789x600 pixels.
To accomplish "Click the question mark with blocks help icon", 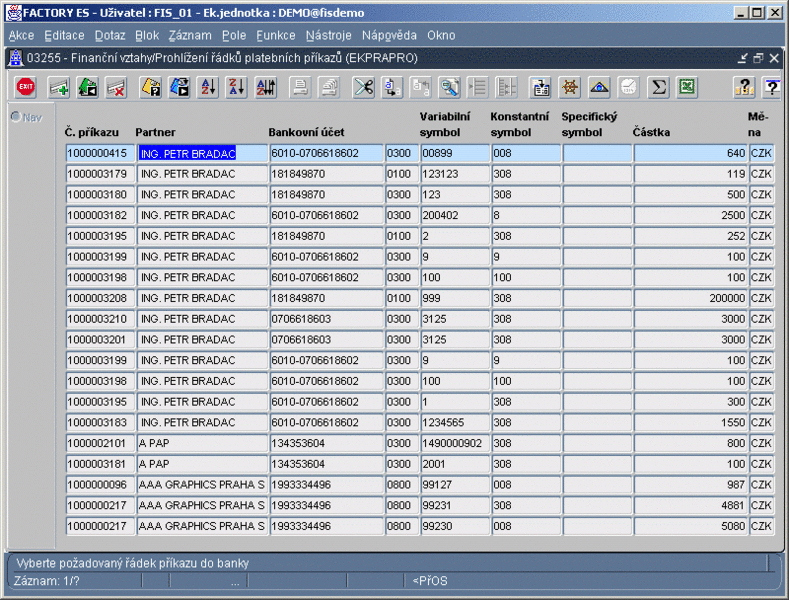I will click(744, 87).
